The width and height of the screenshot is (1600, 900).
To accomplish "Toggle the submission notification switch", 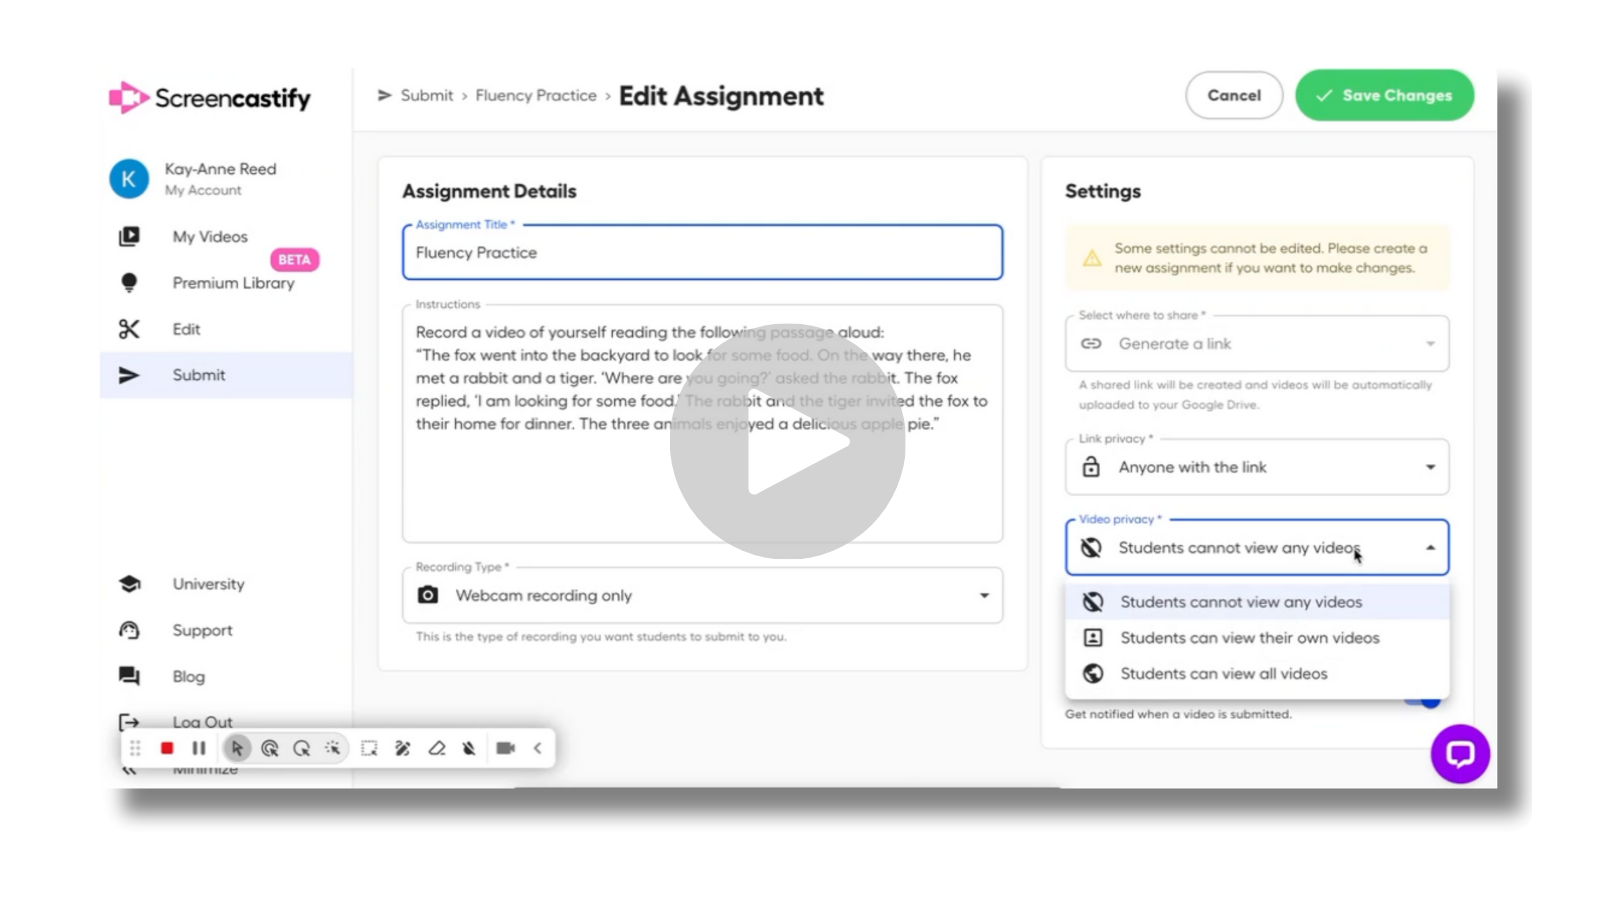I will (x=1428, y=701).
